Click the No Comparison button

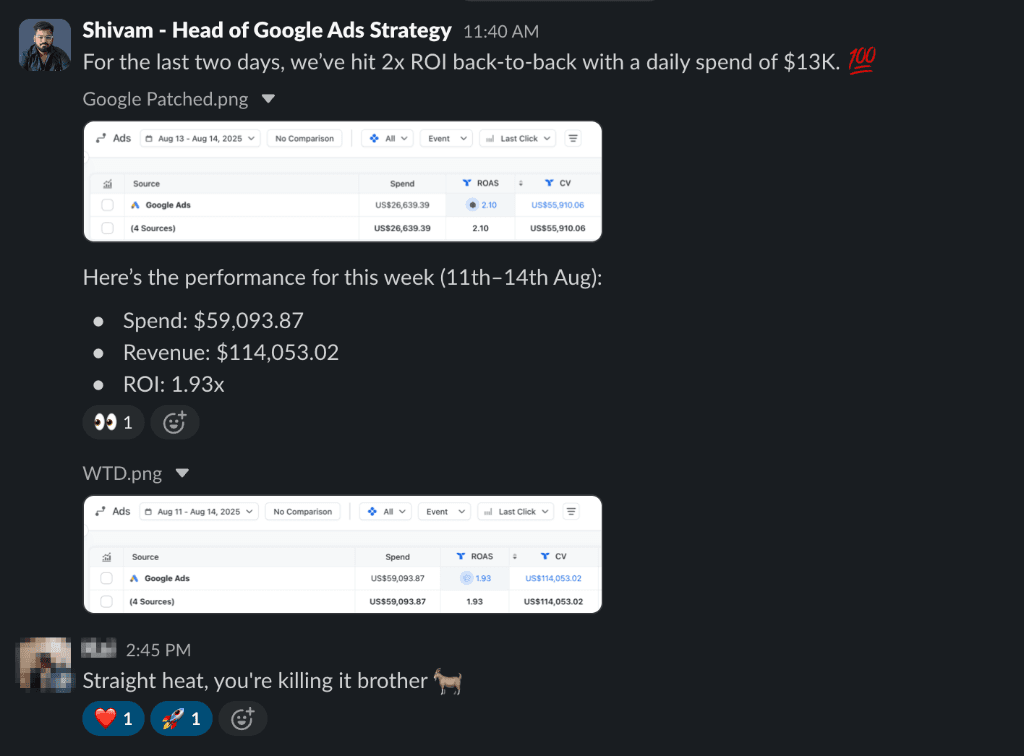[x=304, y=138]
